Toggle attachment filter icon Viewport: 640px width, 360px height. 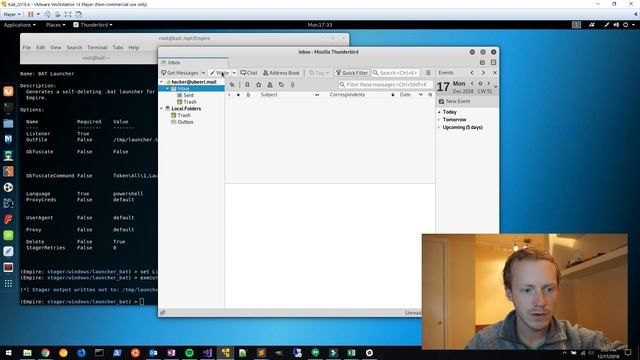click(x=293, y=84)
